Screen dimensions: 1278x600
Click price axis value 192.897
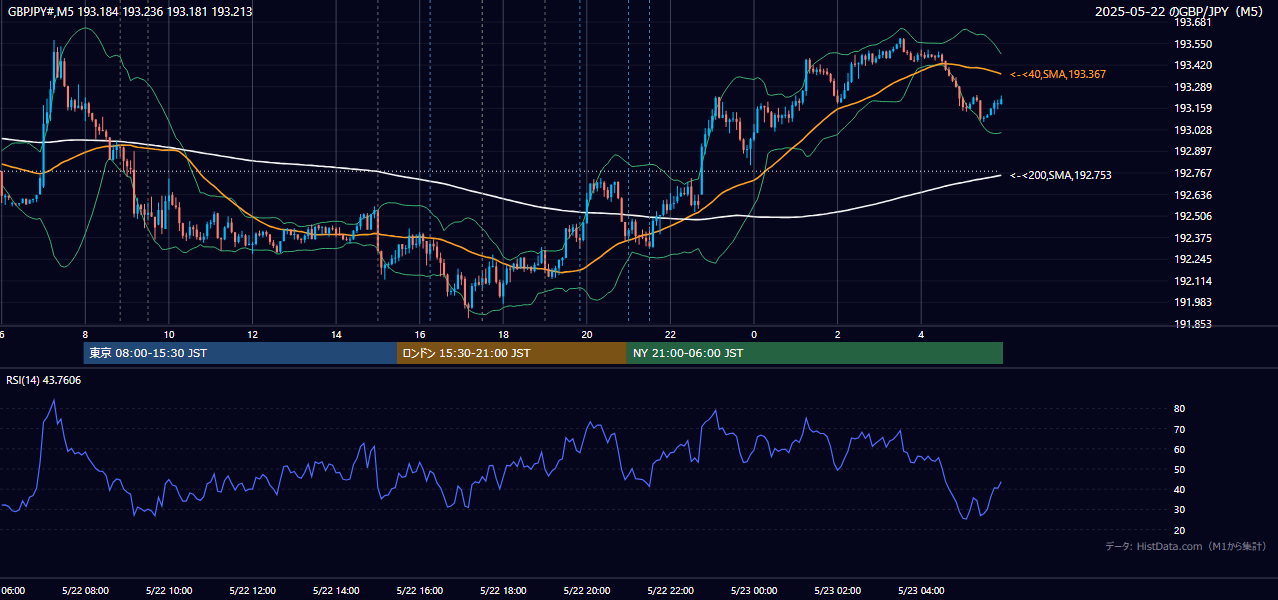pos(1192,151)
